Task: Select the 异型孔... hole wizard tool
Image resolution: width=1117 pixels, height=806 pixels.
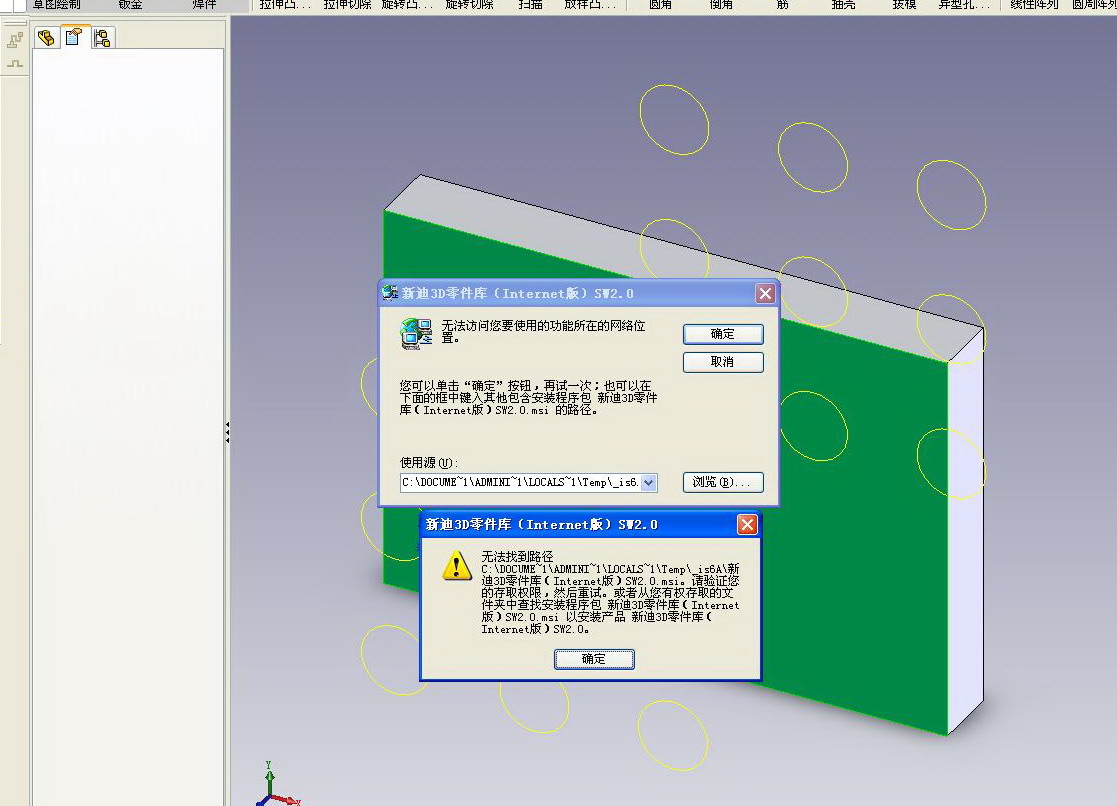Action: pyautogui.click(x=964, y=4)
